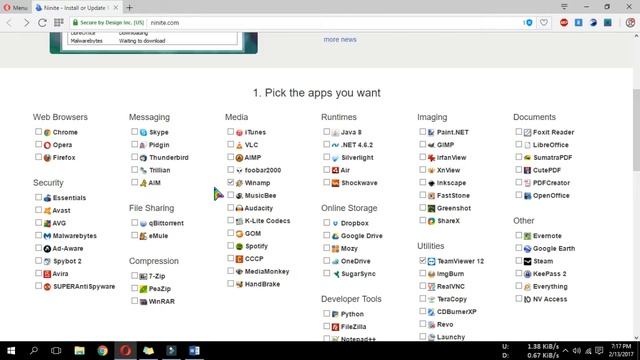
Task: Check the .NET 4.6.2 checkbox
Action: click(x=327, y=144)
